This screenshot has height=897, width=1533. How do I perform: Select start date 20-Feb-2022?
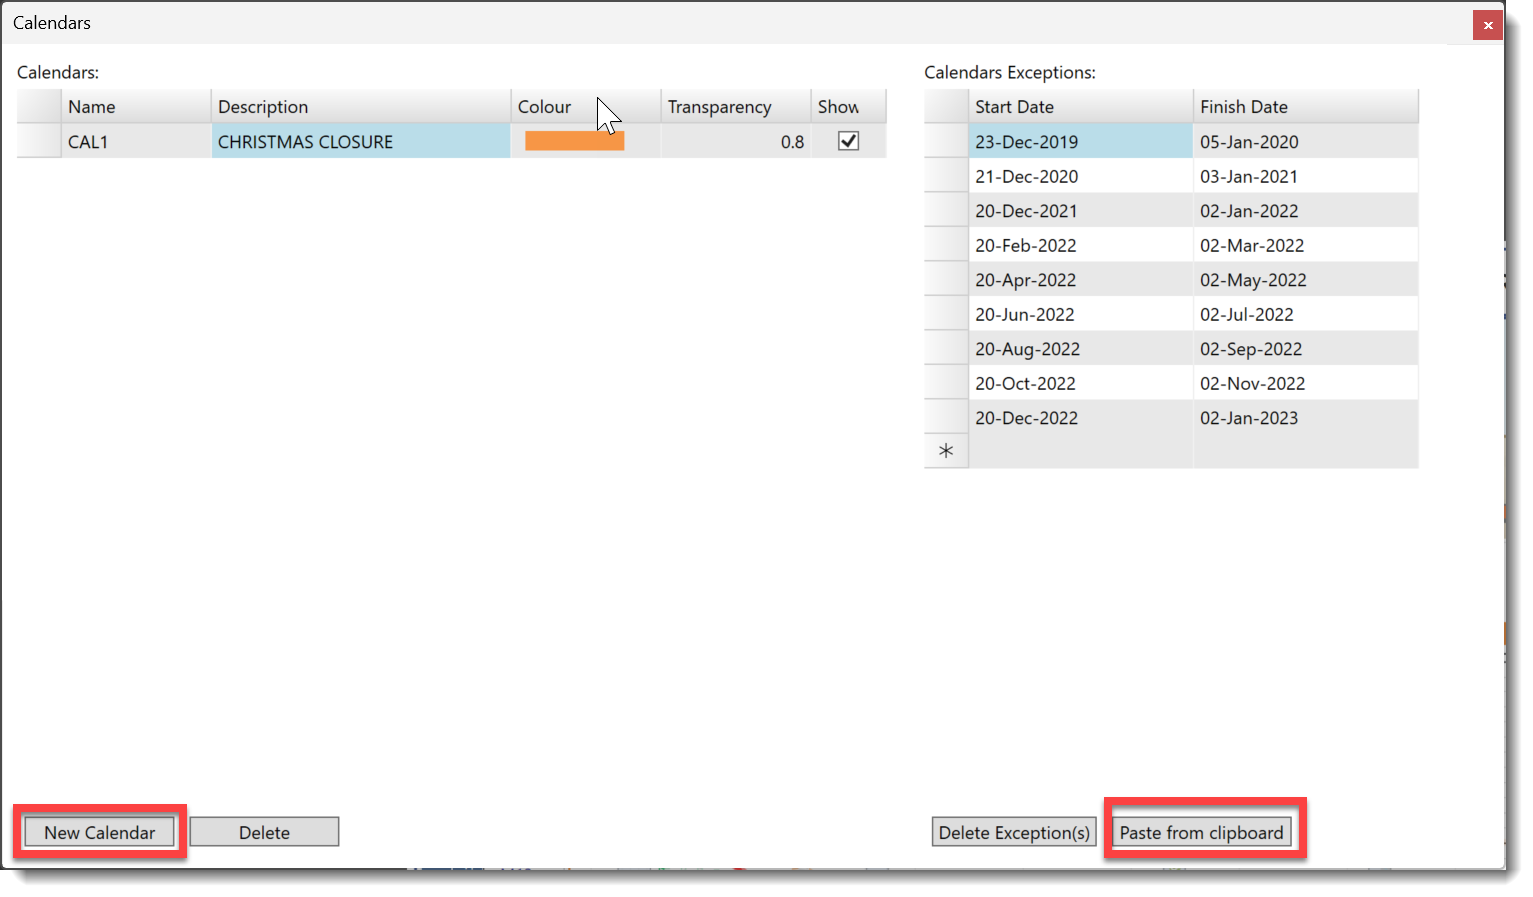point(1081,245)
